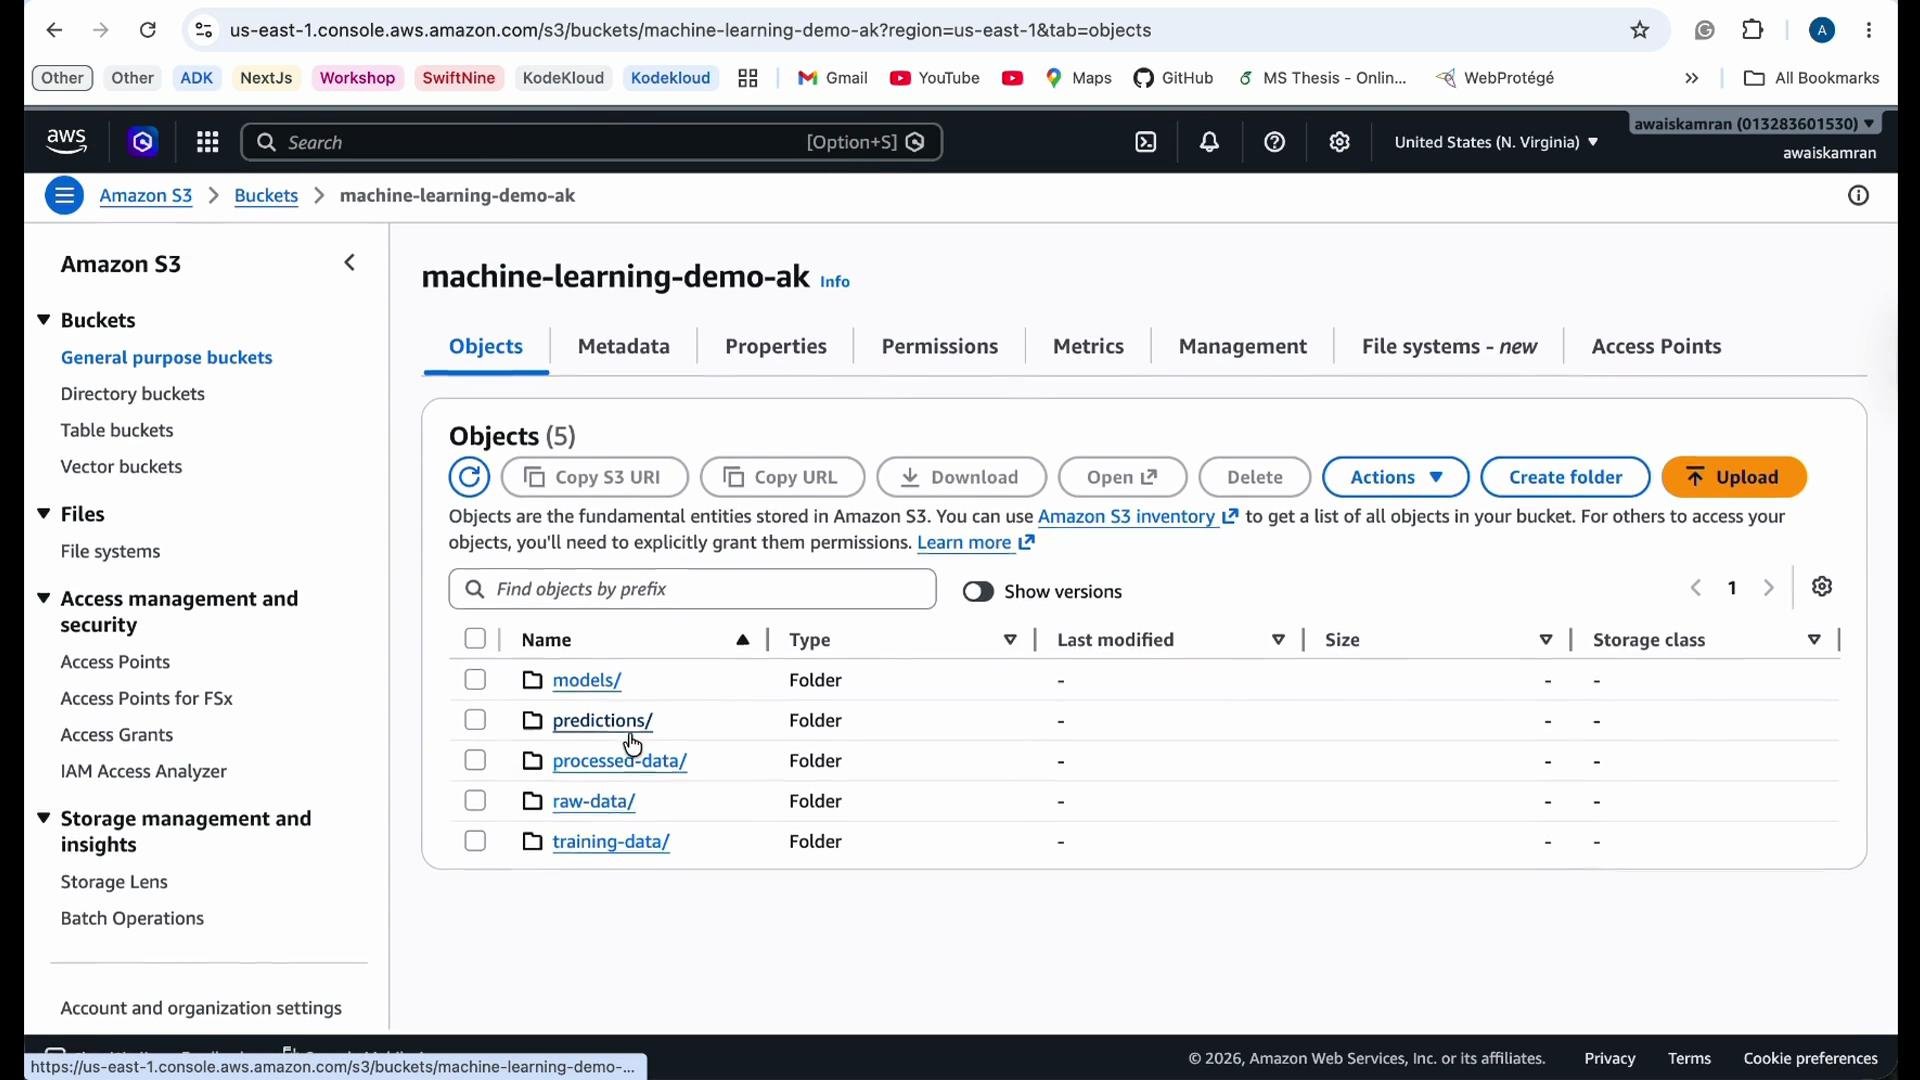Open the United States (N. Virginia) region selector
This screenshot has height=1080, width=1920.
1496,143
